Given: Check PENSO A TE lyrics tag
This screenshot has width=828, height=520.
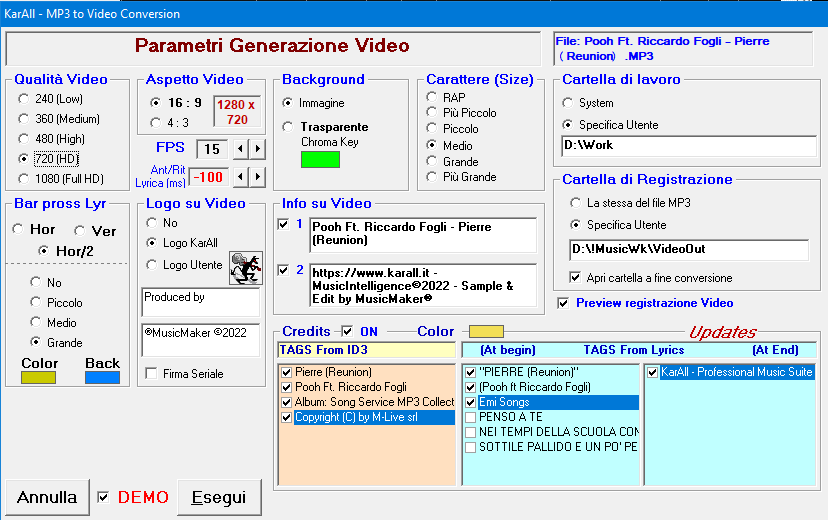Looking at the screenshot, I should 471,417.
